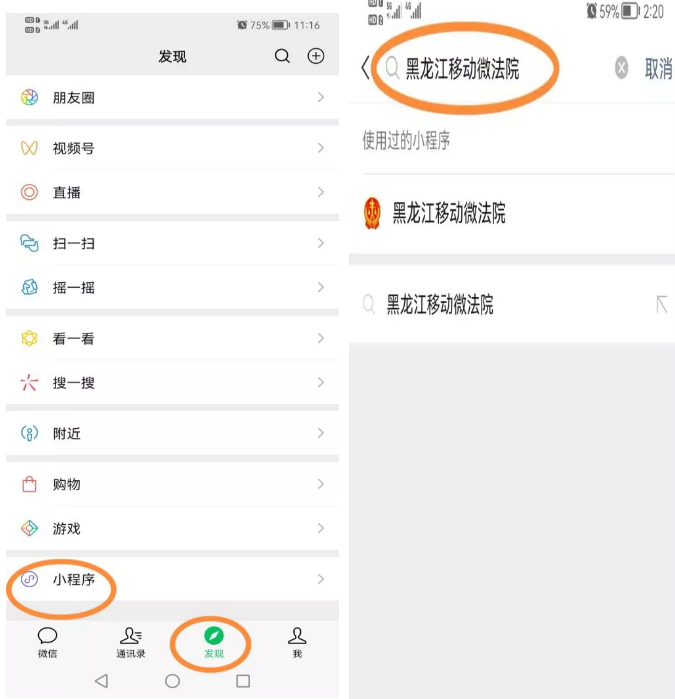Select the 黑龙江移动微法院 court emblem icon
The height and width of the screenshot is (699, 675).
point(372,213)
